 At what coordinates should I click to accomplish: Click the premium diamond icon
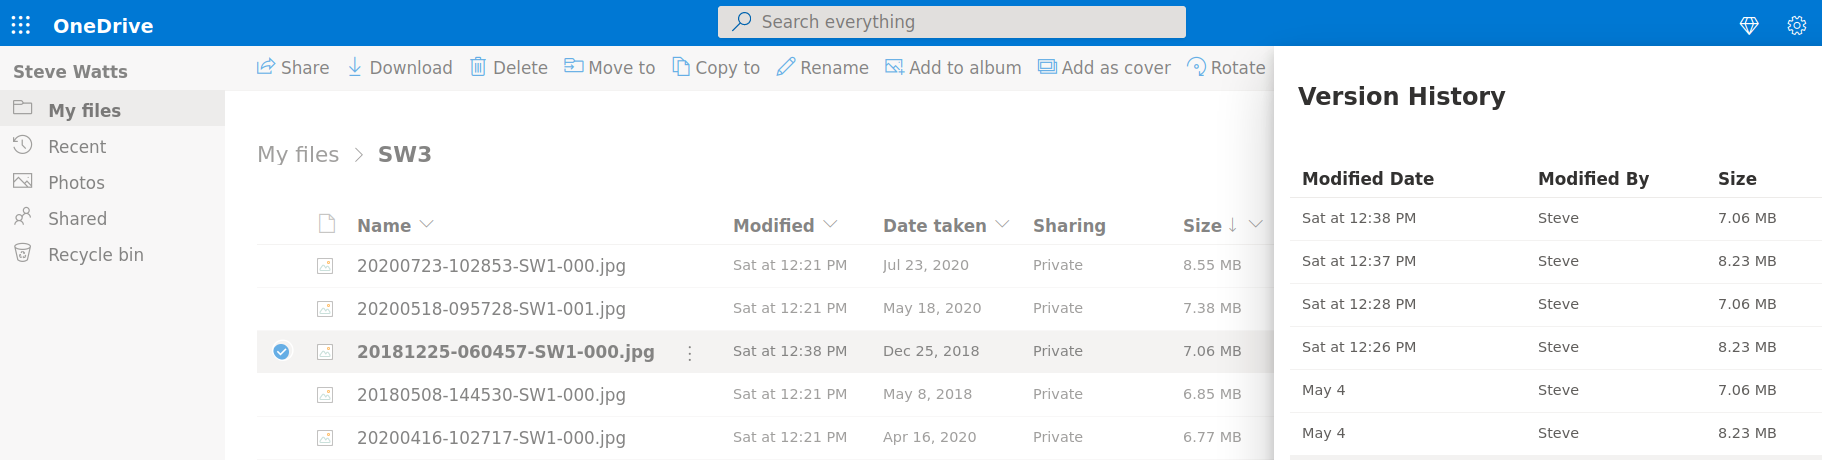point(1749,25)
